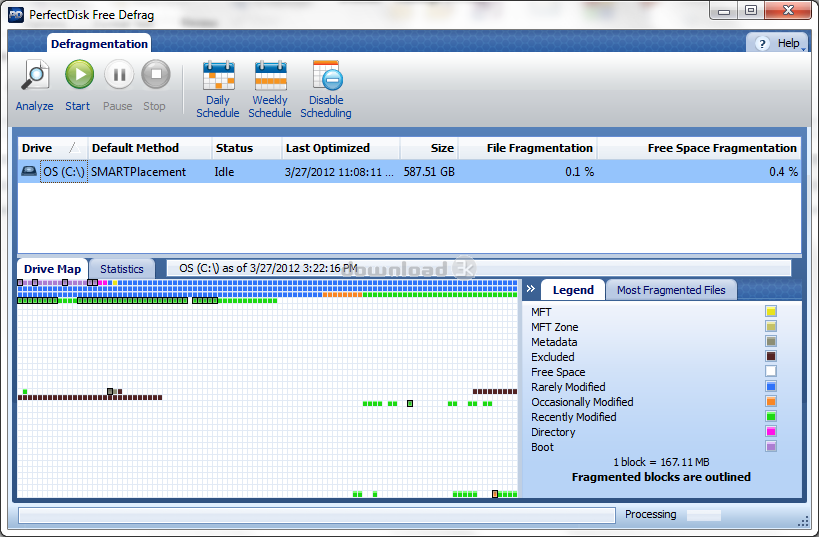Start defragmentation with the green play button
This screenshot has height=537, width=819.
pos(79,74)
